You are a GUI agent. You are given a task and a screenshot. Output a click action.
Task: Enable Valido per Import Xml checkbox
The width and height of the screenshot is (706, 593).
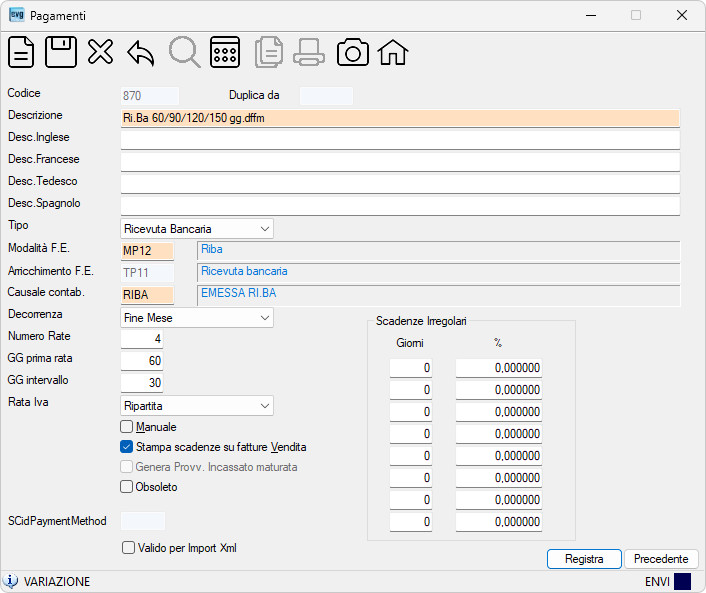[128, 548]
